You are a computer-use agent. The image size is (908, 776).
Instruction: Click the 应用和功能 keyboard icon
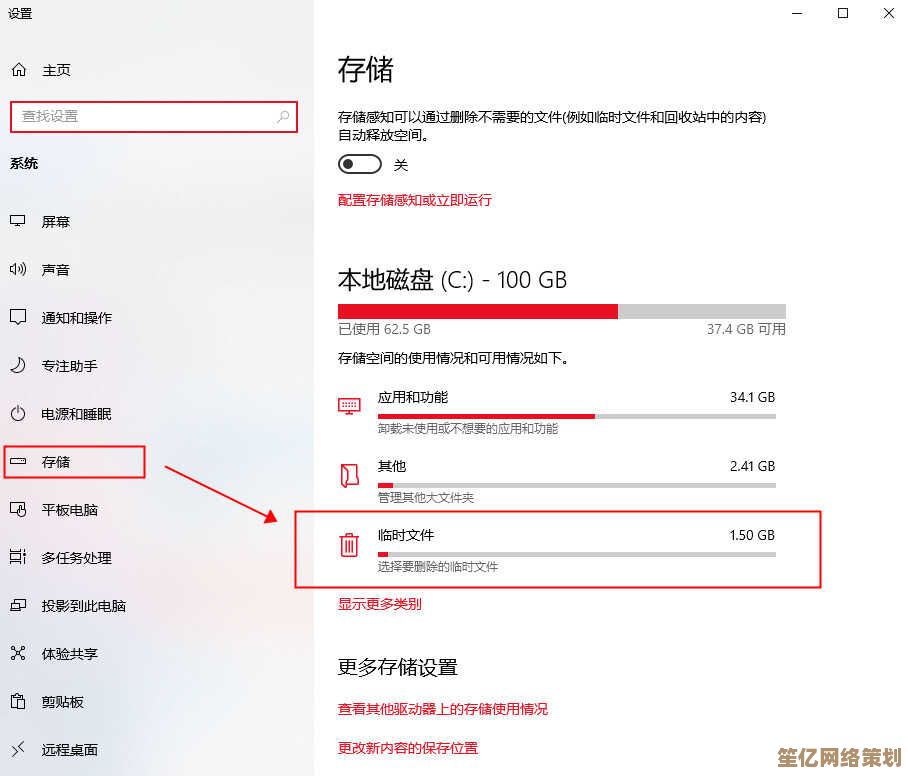[x=349, y=405]
